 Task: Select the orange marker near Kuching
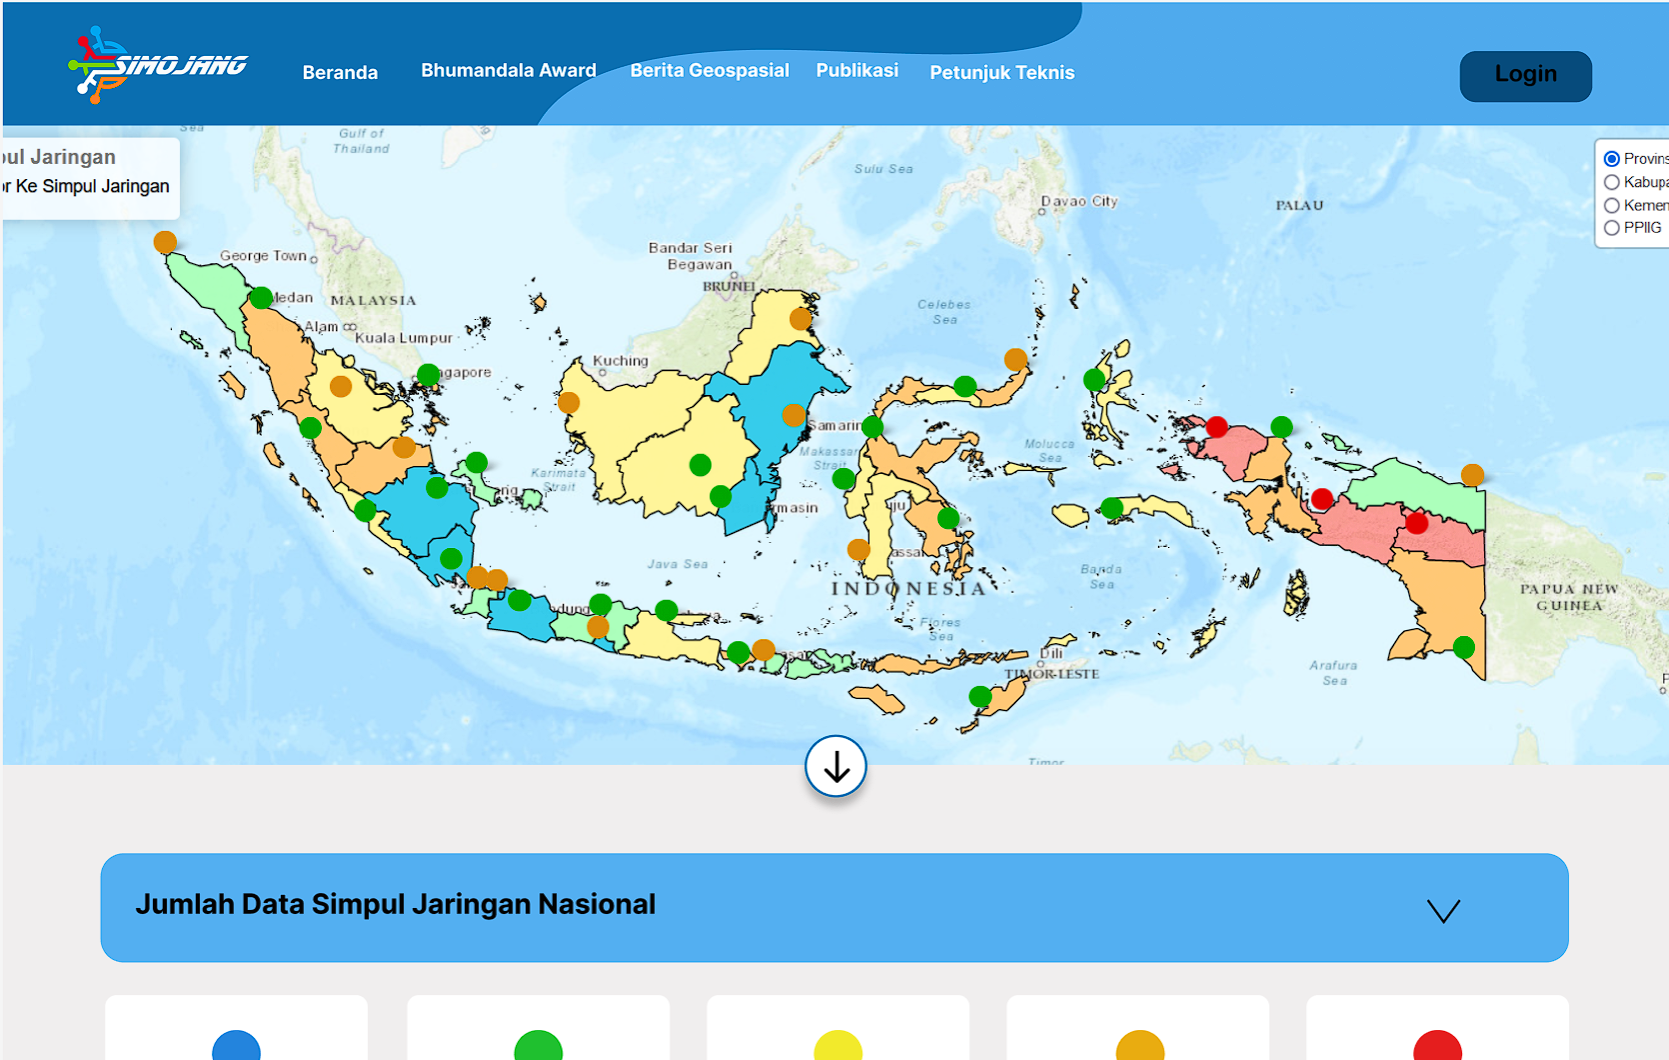pos(570,404)
